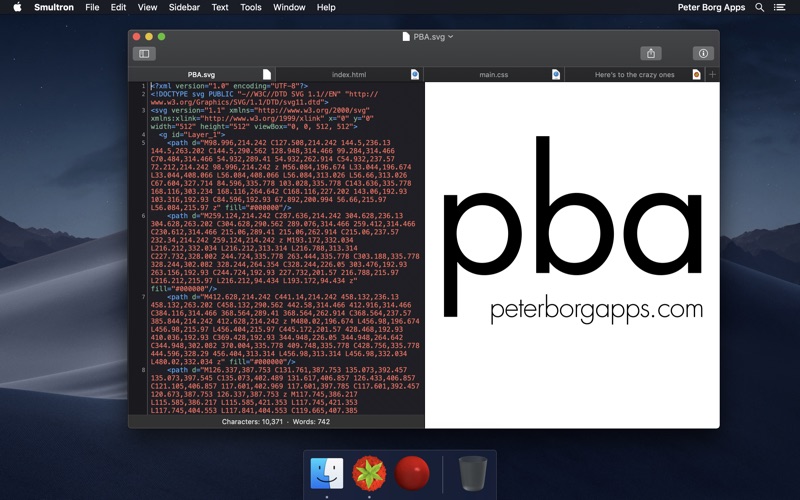Image resolution: width=800 pixels, height=500 pixels.
Task: Click the Words: 742 status text
Action: [x=311, y=422]
